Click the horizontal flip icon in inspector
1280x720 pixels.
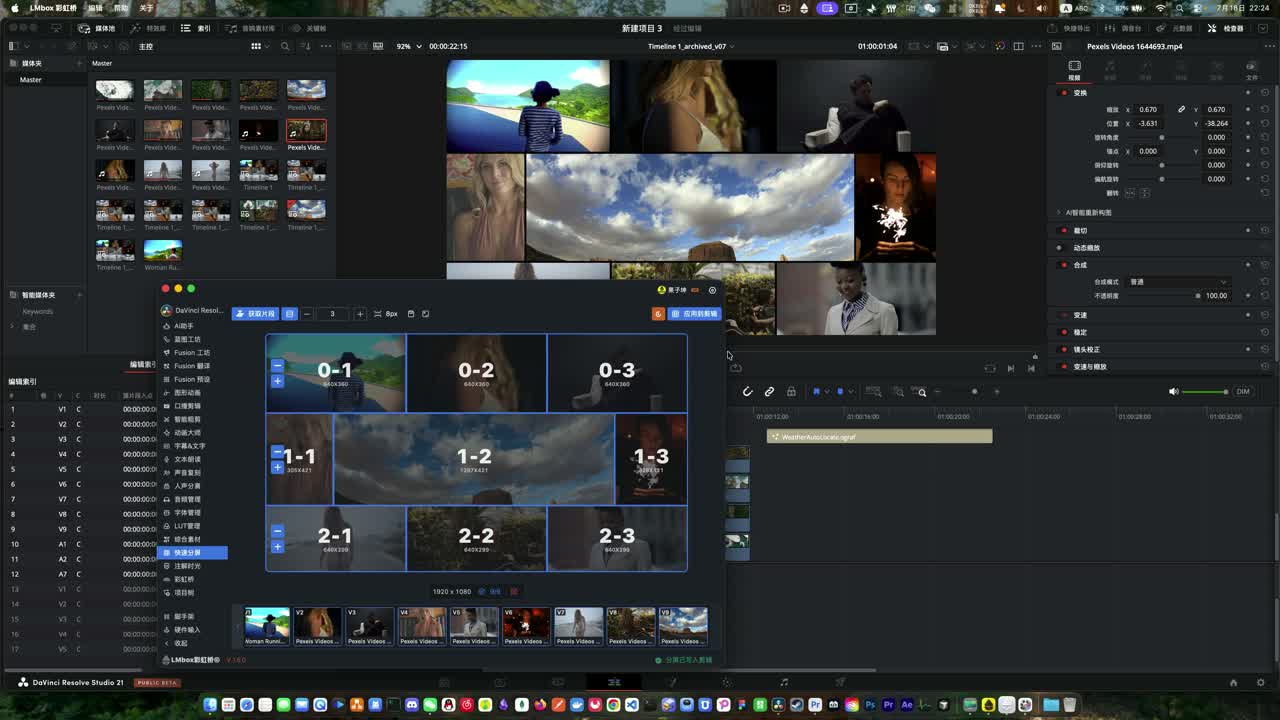(x=1131, y=193)
